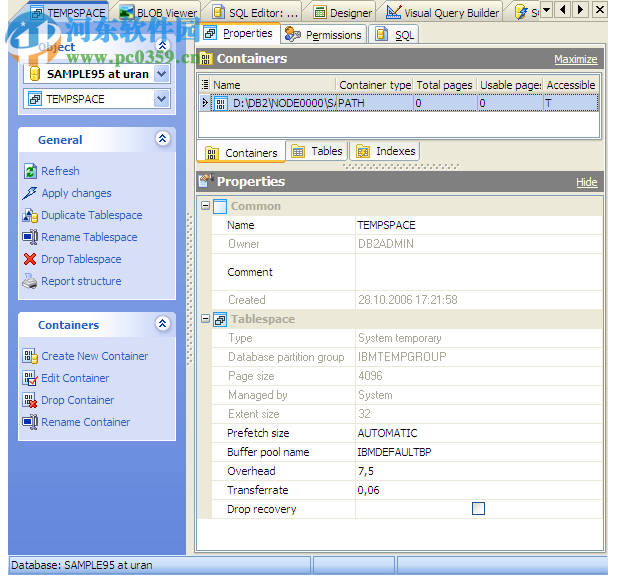Click the Rename Container icon

coord(30,422)
